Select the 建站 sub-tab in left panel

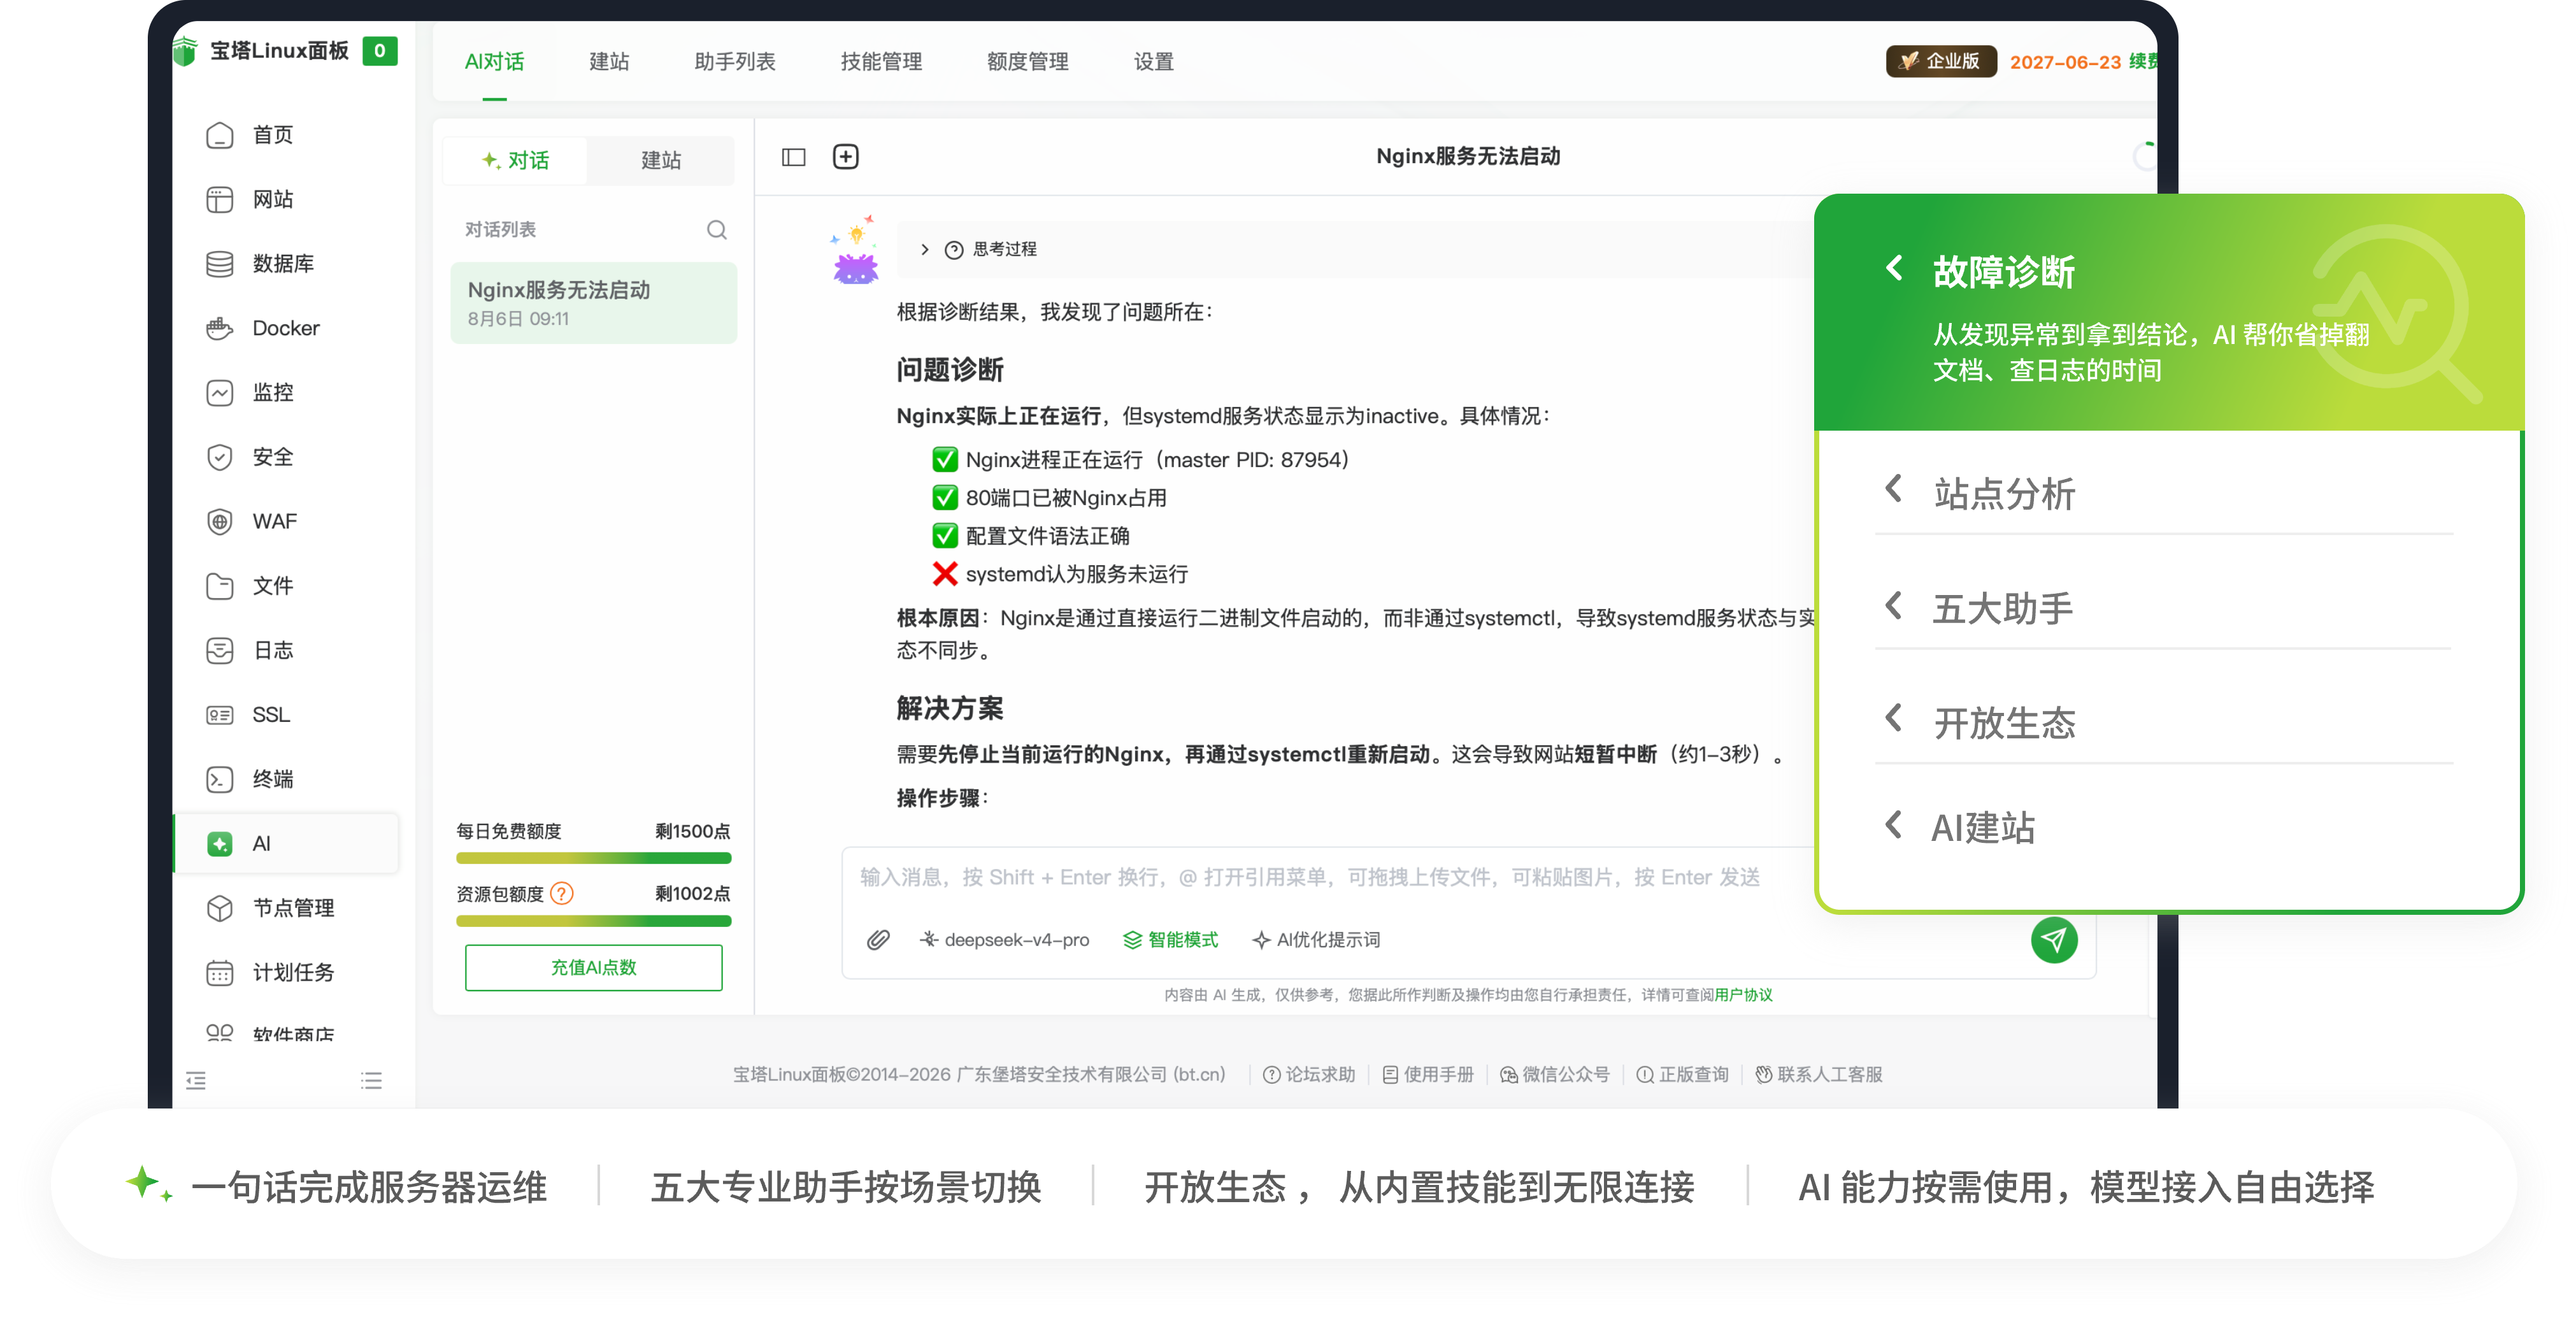tap(661, 160)
